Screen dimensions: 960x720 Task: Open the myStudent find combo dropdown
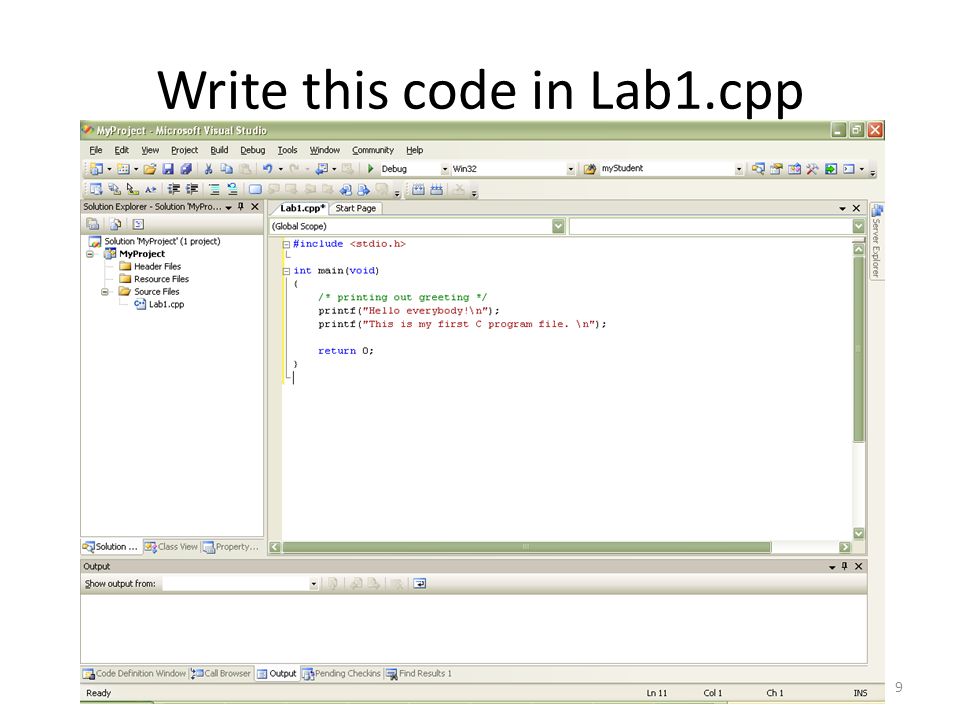(739, 169)
